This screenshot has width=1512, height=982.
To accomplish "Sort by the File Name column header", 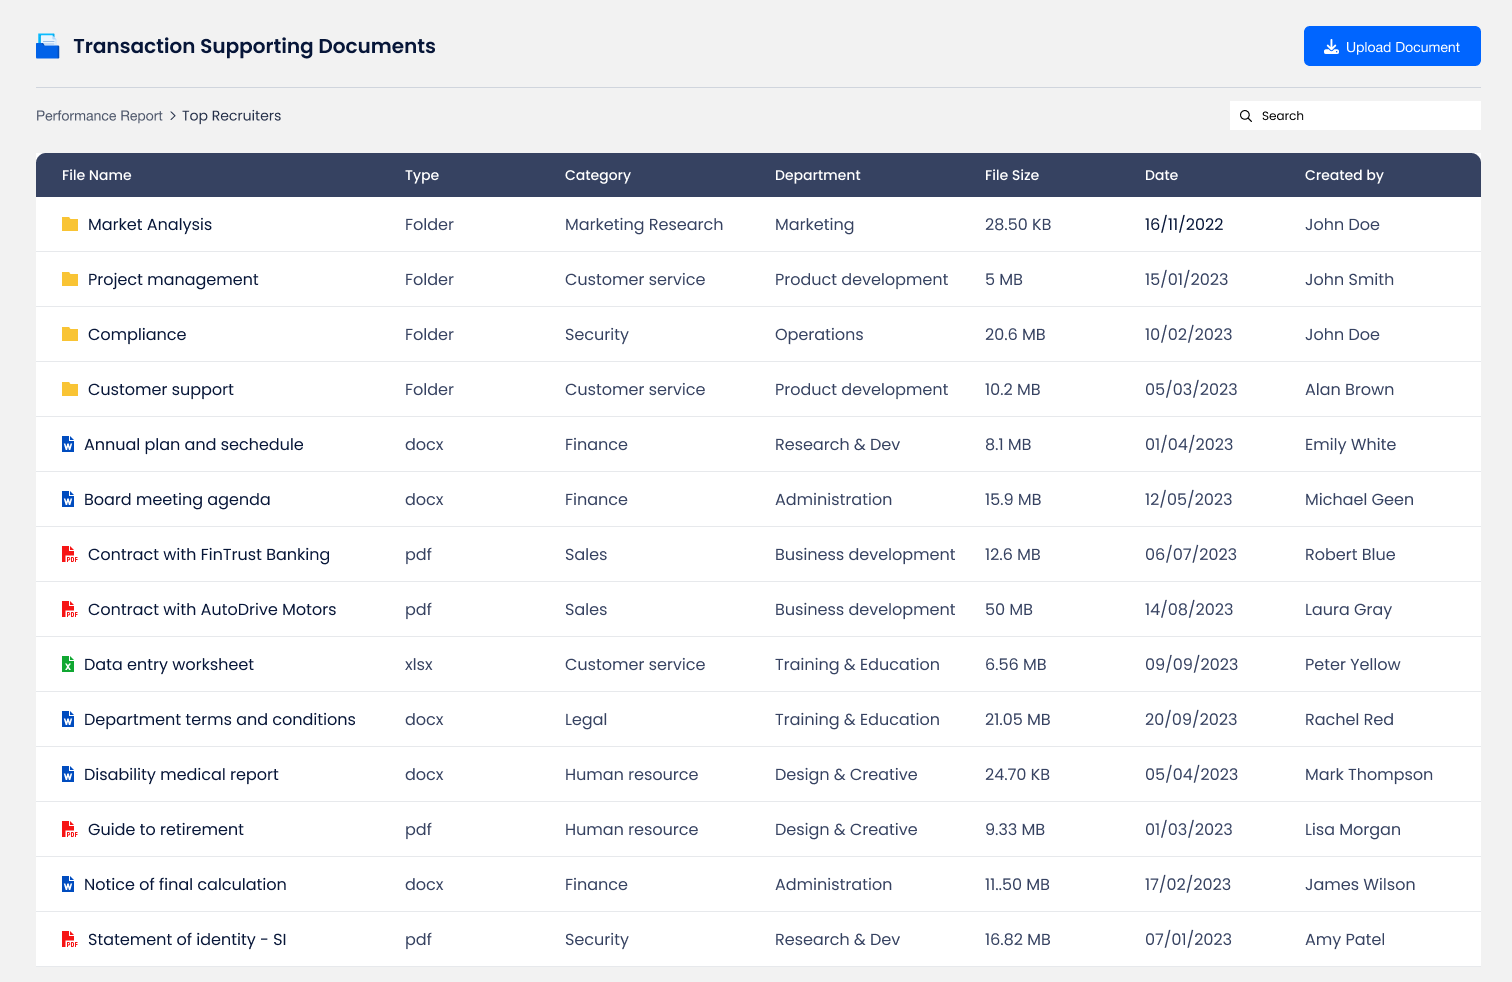I will [97, 175].
